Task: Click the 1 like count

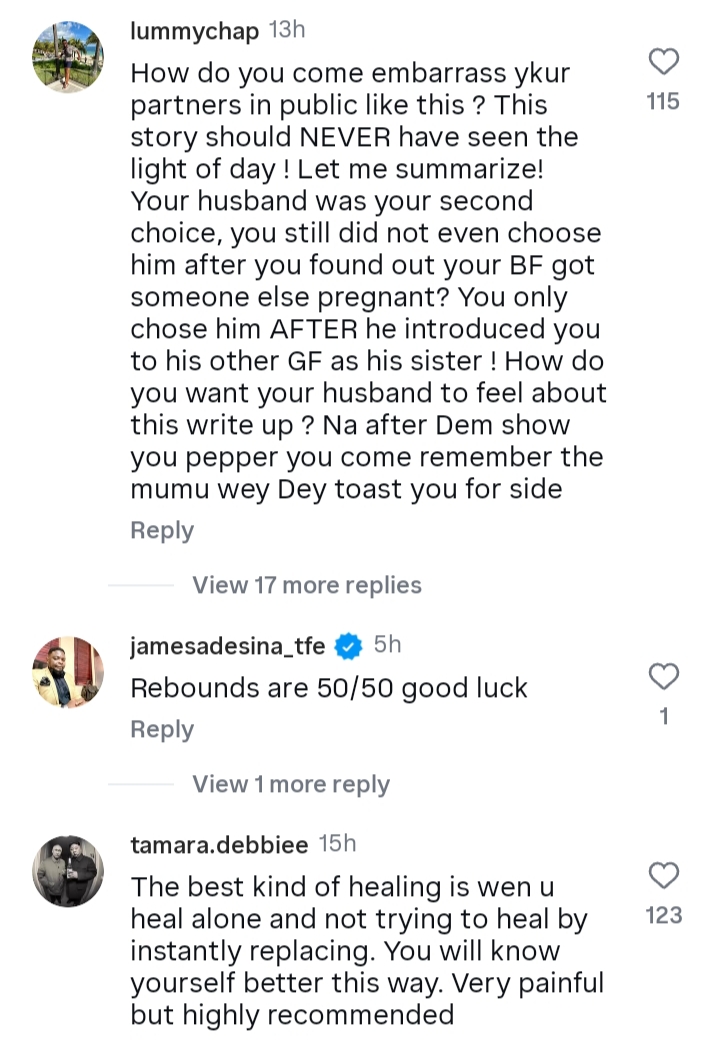Action: 664,716
